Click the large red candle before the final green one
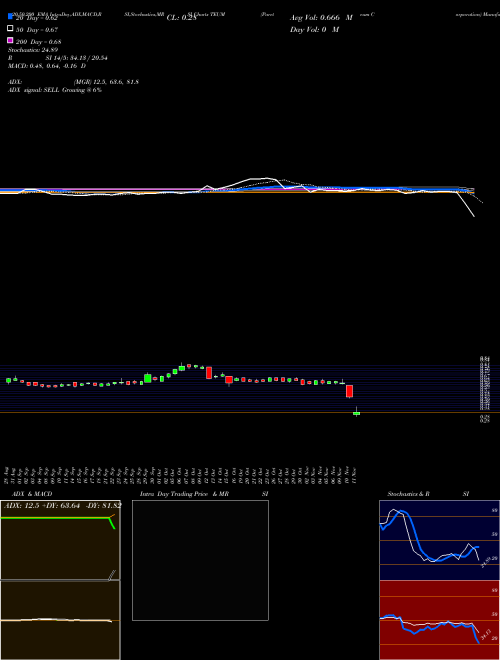This screenshot has height=660, width=500. coord(349,391)
